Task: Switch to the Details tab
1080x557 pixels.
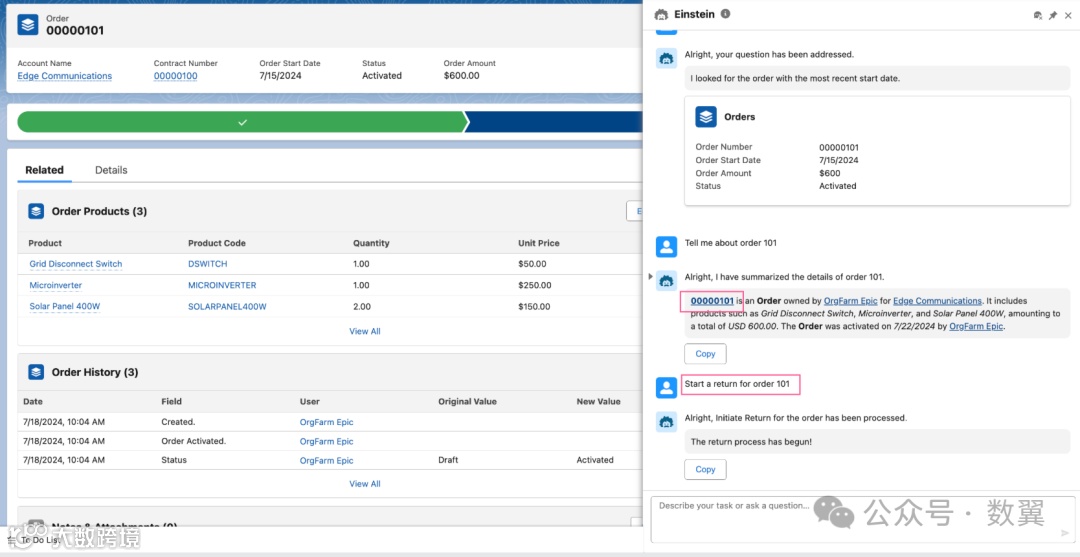Action: pyautogui.click(x=111, y=170)
